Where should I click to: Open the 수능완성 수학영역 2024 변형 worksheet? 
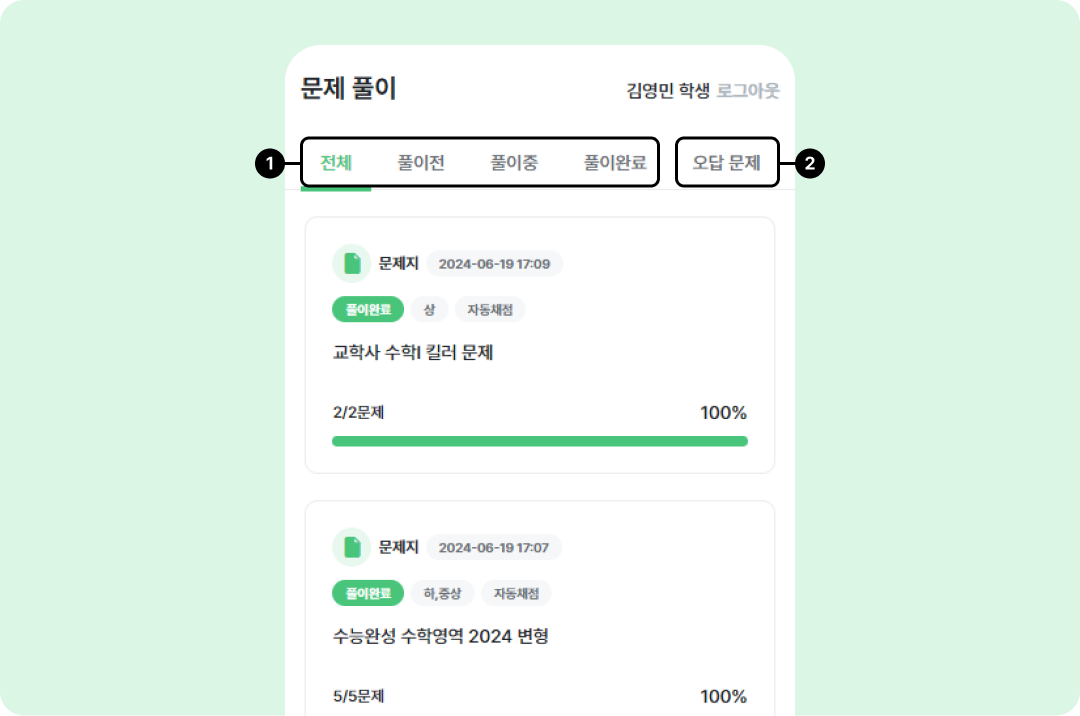(x=440, y=636)
